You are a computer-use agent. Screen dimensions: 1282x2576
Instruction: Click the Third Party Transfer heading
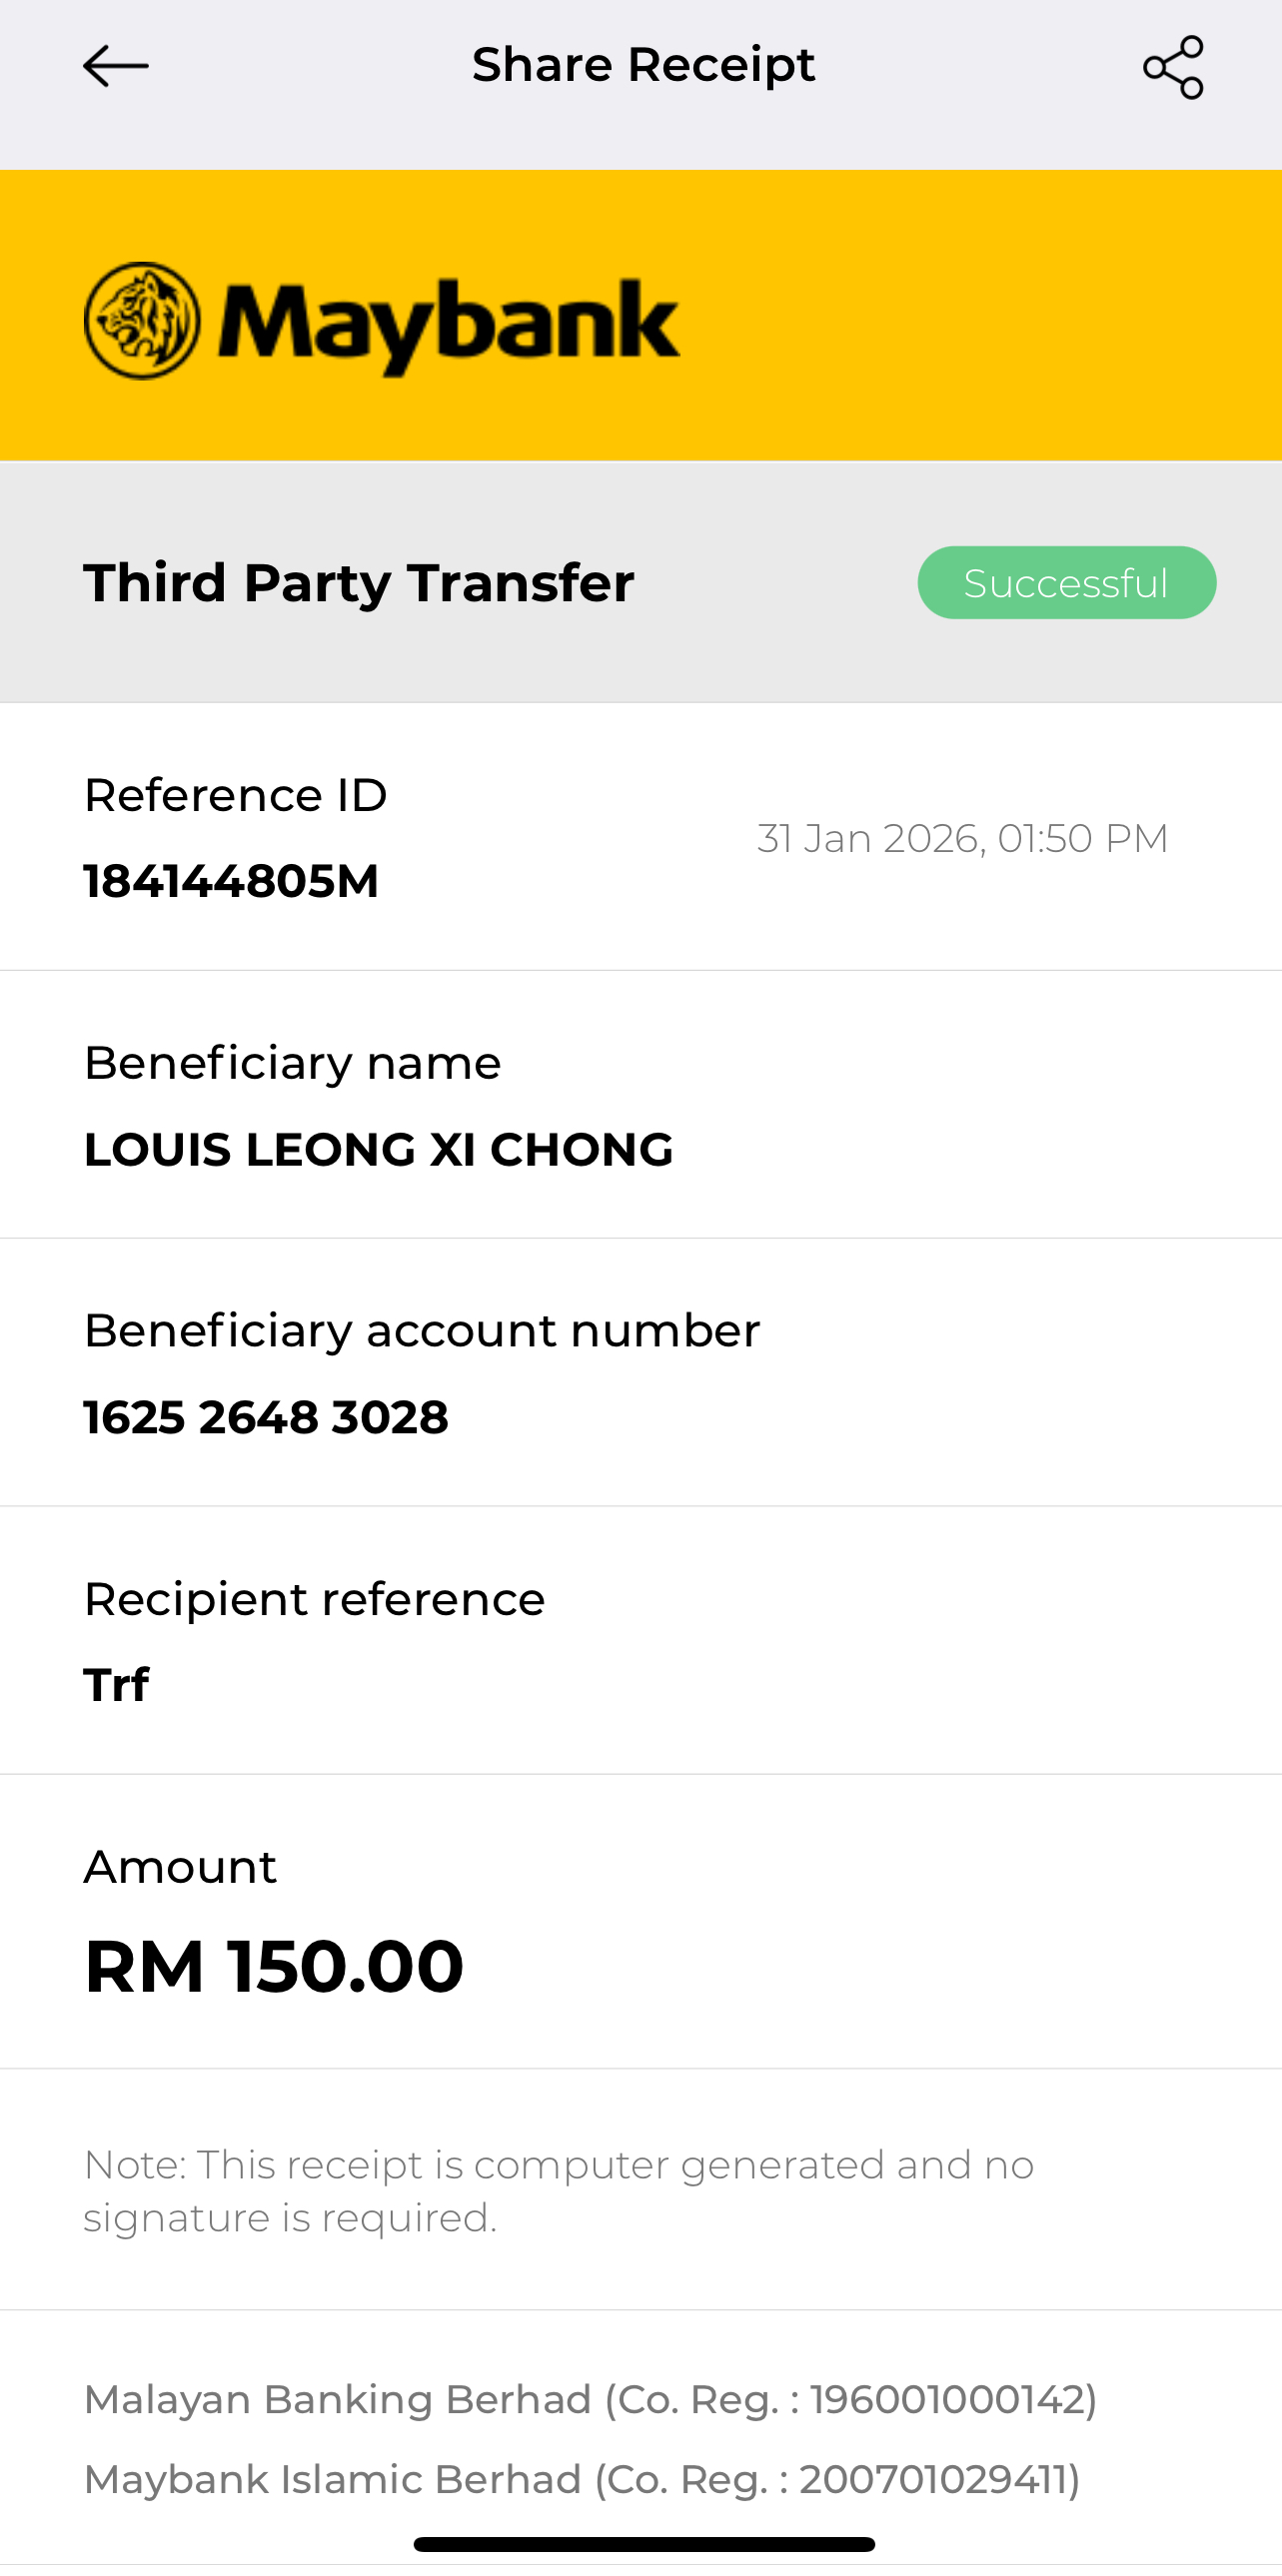click(x=358, y=583)
